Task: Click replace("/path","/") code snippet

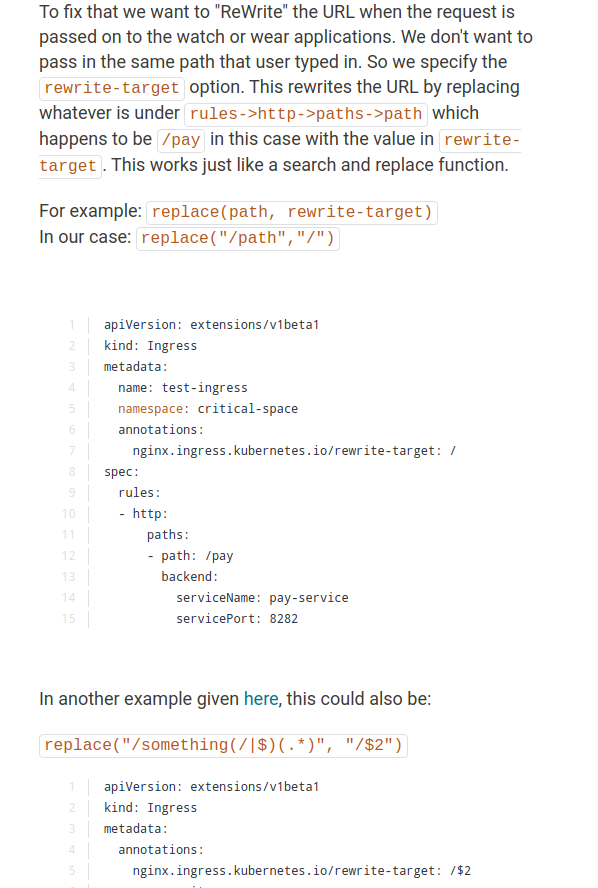Action: [238, 238]
